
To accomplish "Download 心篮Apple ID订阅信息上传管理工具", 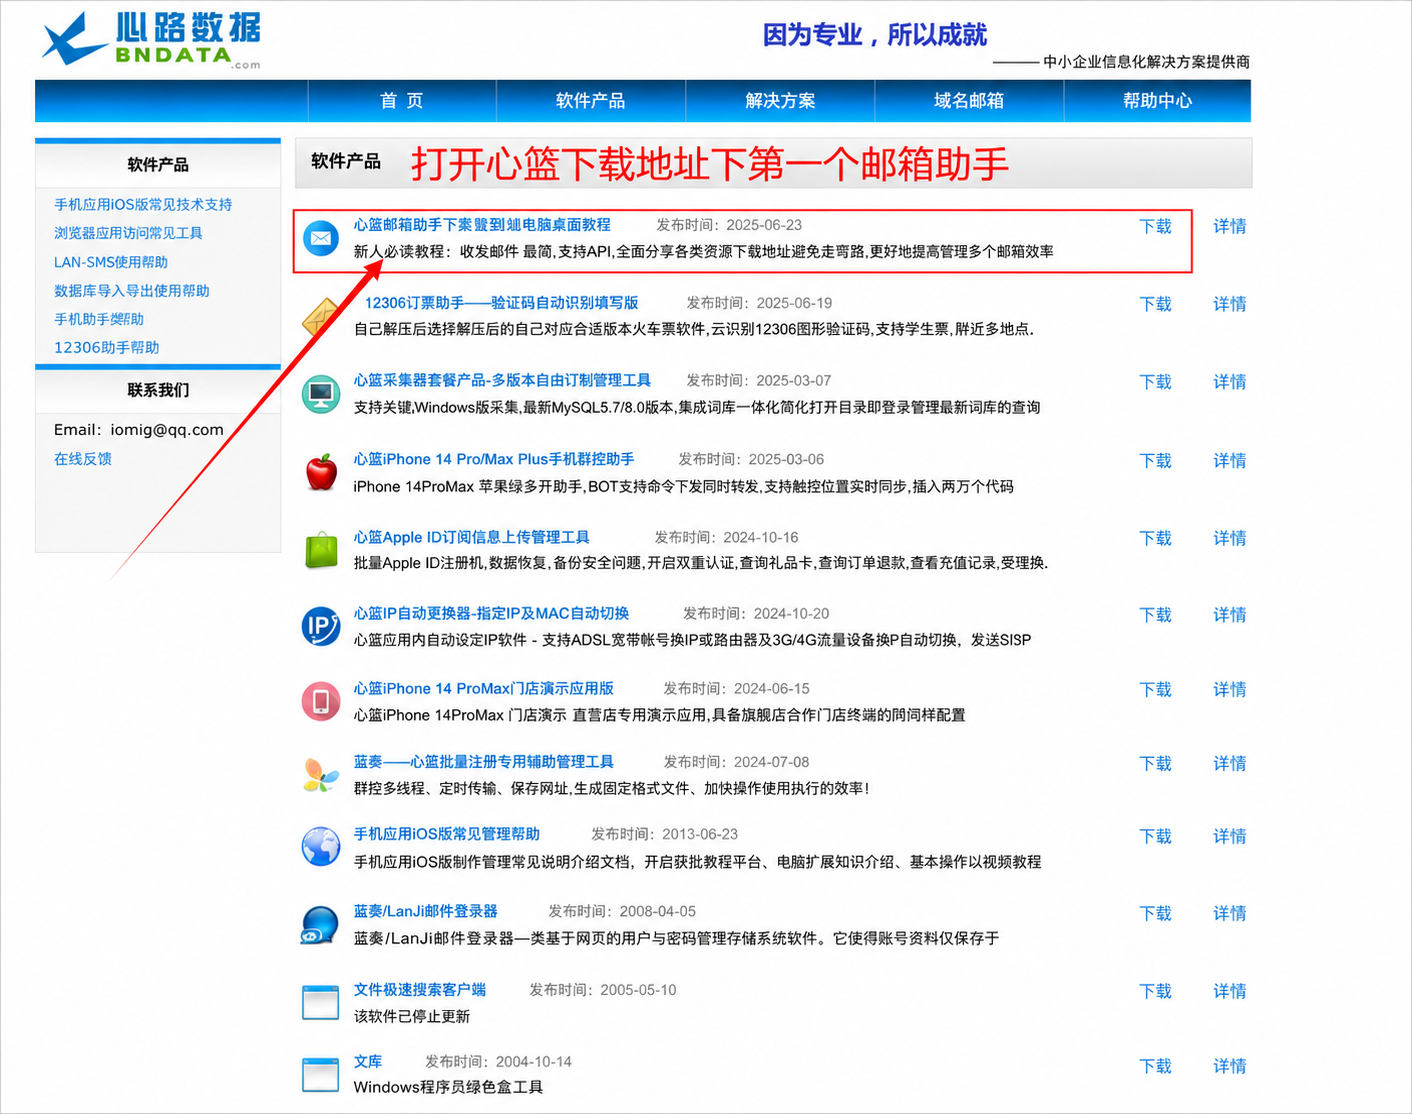I will click(1156, 538).
